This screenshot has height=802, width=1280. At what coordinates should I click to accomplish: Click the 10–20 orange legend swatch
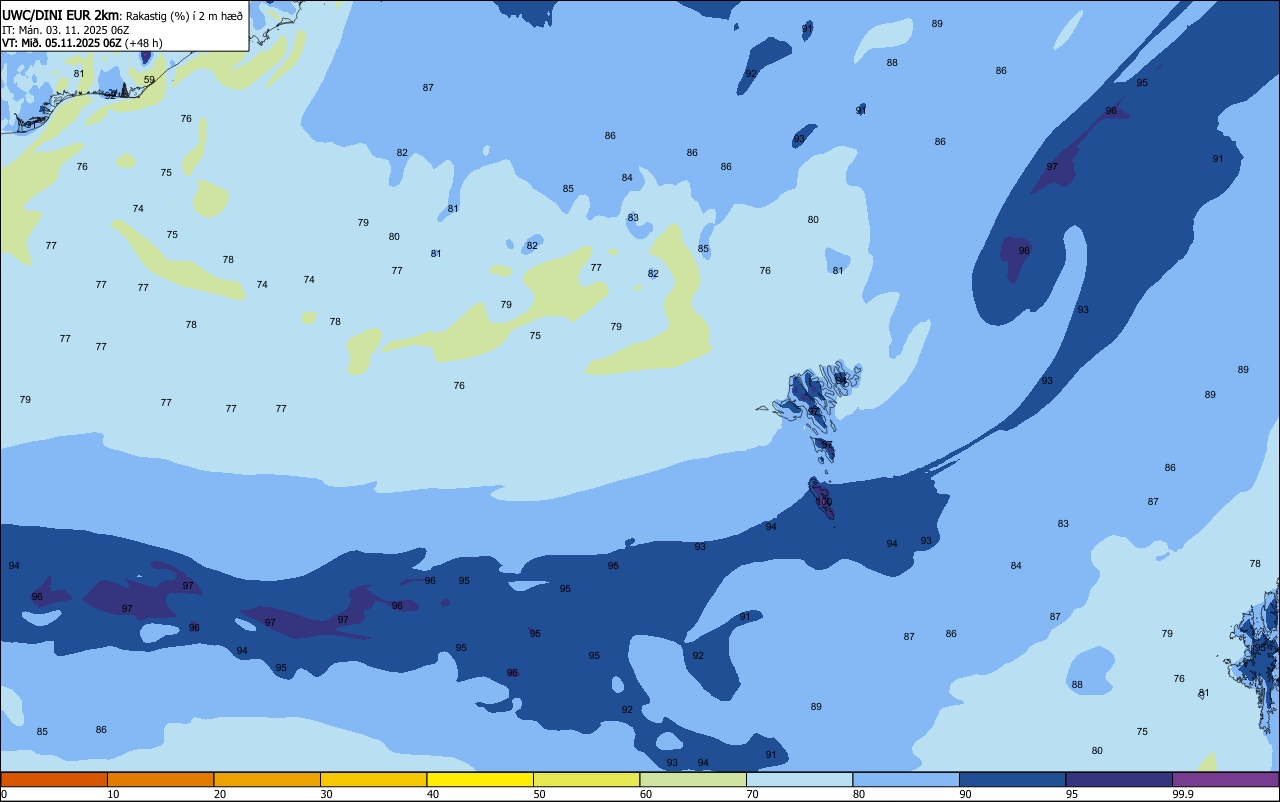(160, 780)
